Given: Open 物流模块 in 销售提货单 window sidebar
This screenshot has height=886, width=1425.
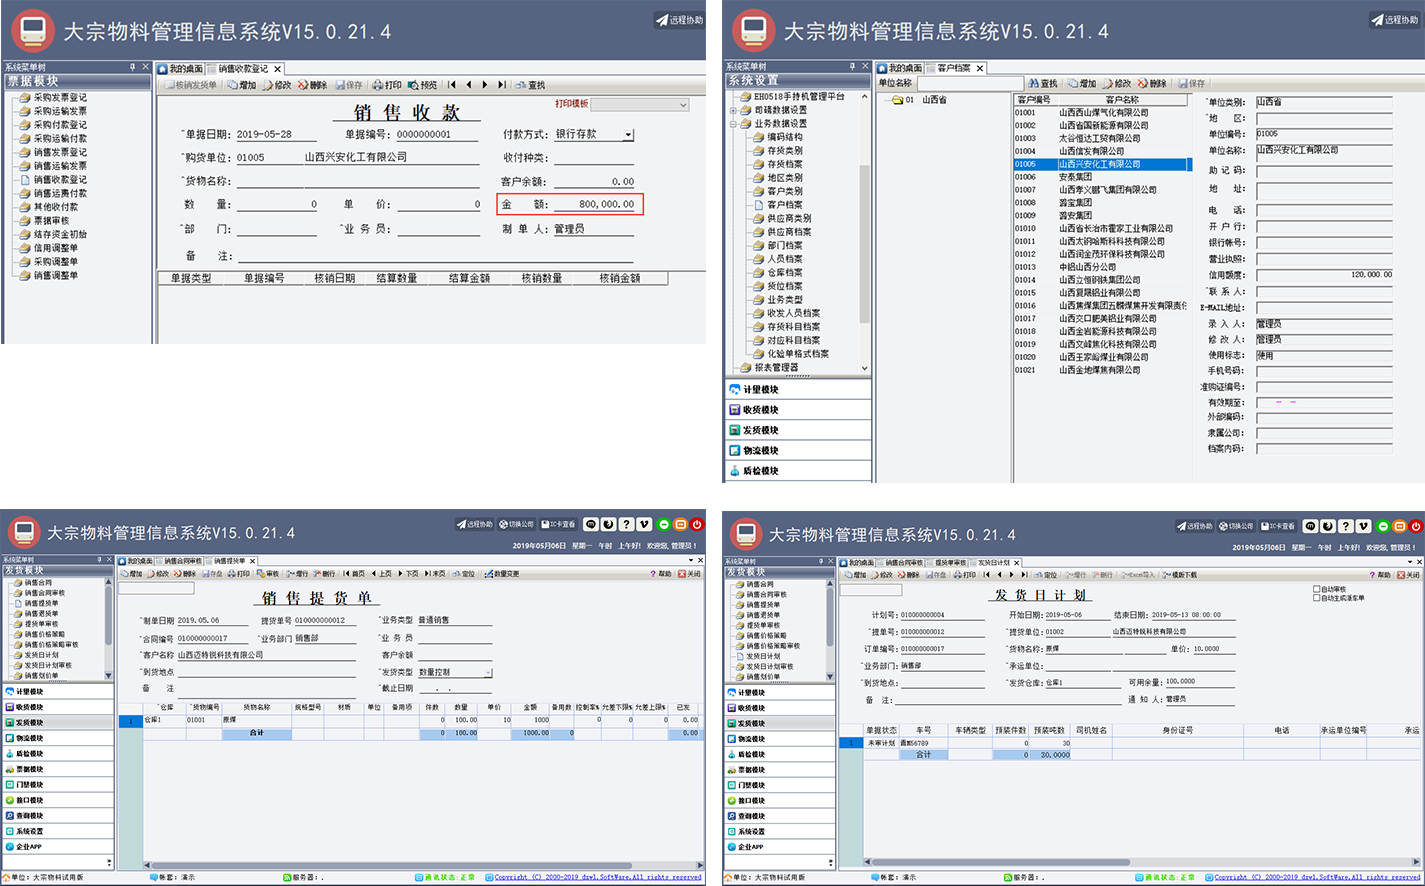Looking at the screenshot, I should (58, 738).
